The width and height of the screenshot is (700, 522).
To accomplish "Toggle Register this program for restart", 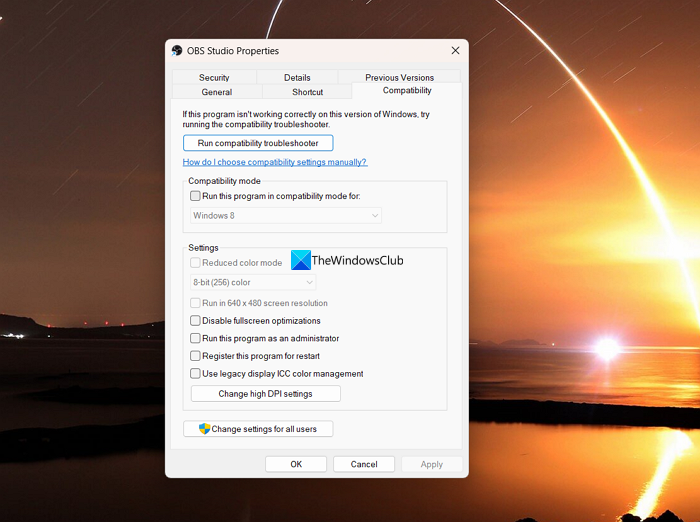I will coord(195,356).
